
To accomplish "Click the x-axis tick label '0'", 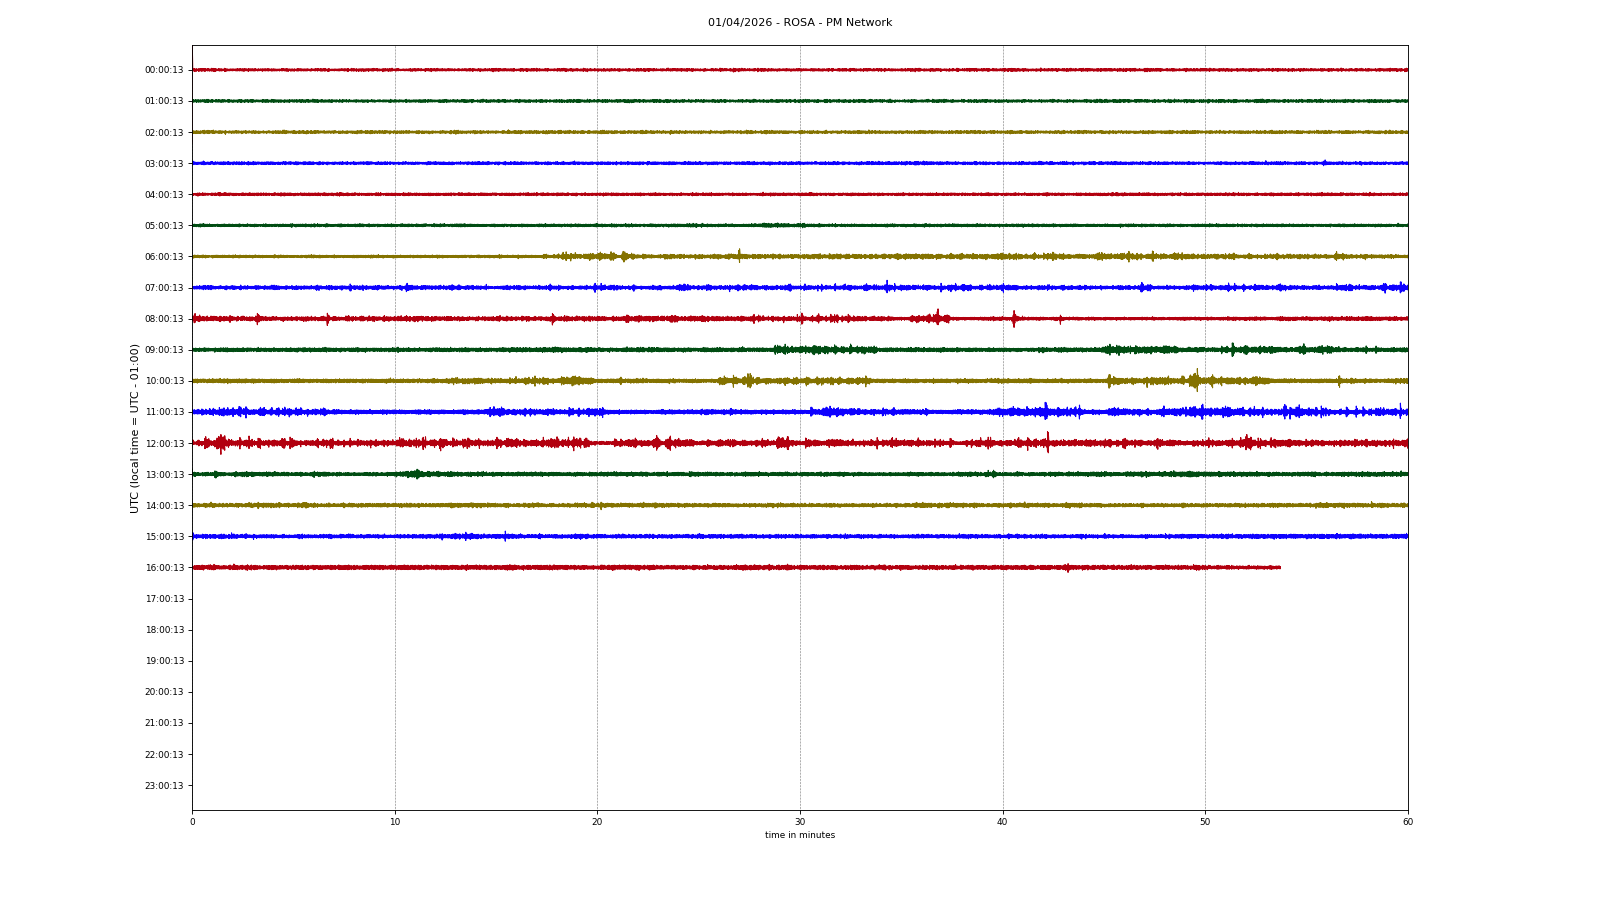I will (x=193, y=822).
